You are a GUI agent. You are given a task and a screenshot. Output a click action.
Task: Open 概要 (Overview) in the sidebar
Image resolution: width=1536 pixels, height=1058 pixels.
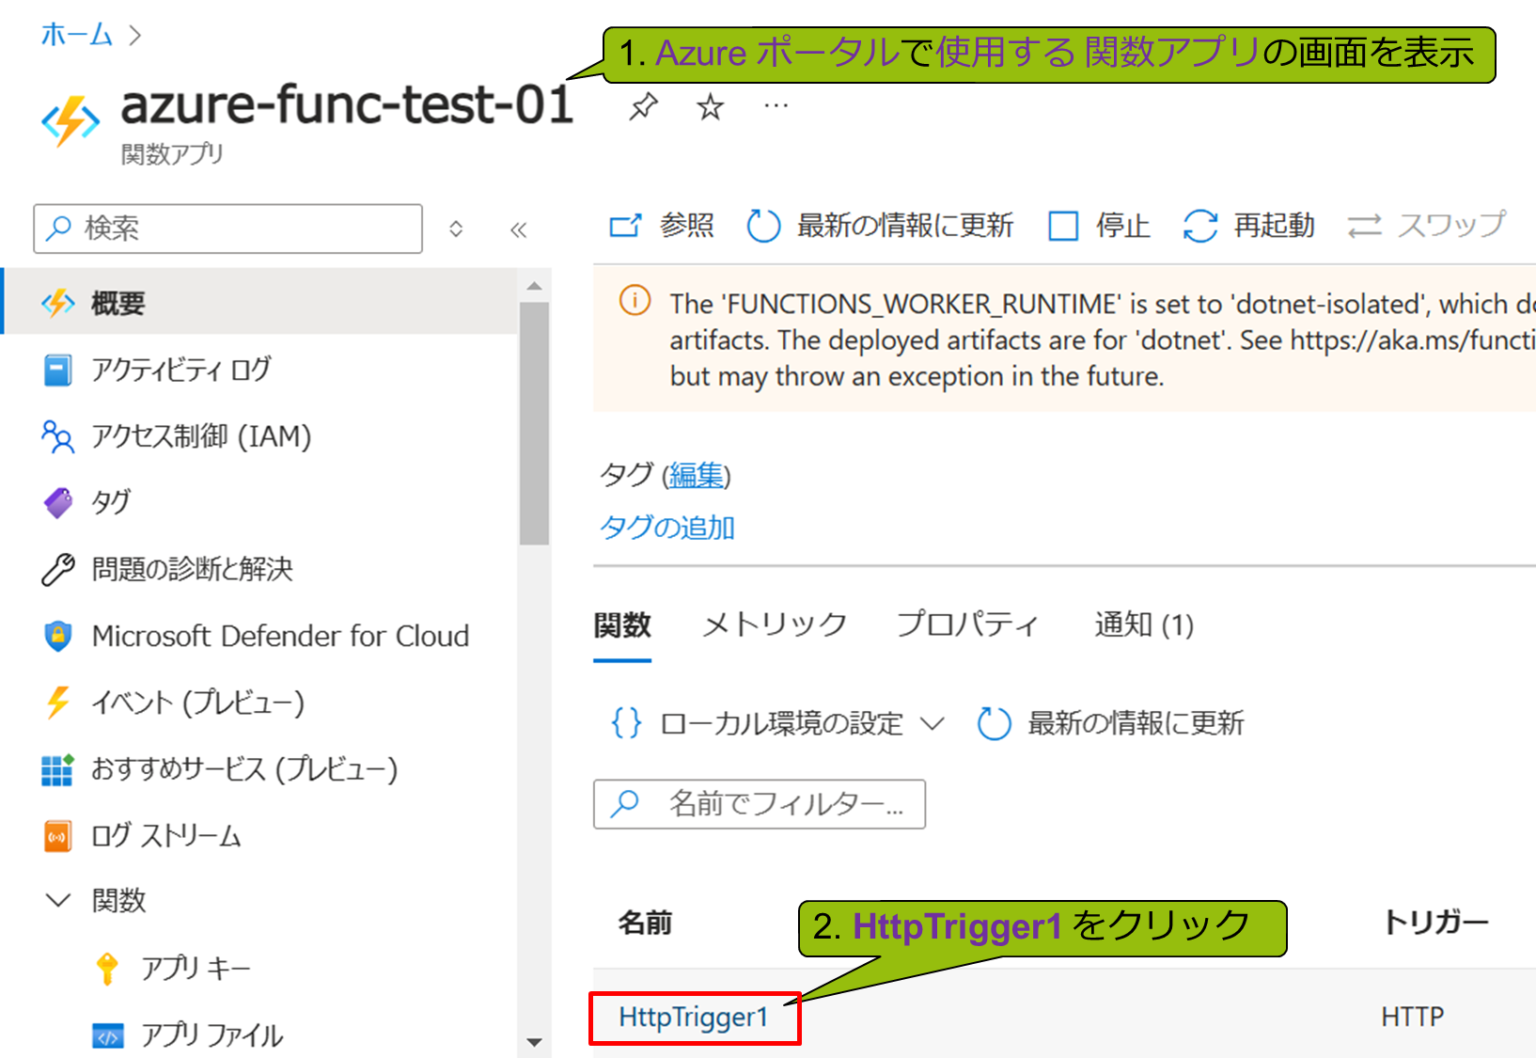point(118,302)
